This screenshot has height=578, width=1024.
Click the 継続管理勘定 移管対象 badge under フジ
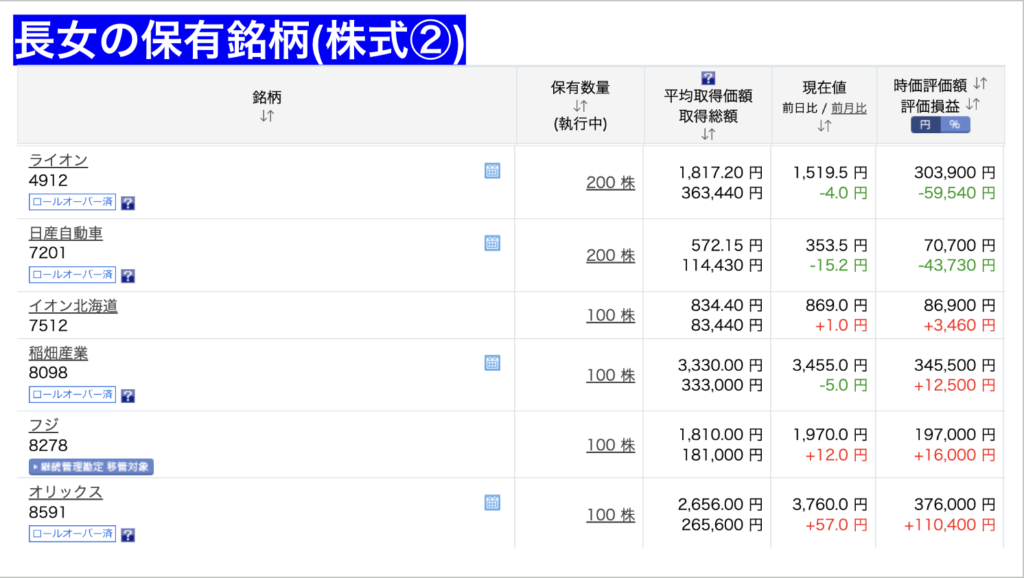[x=91, y=467]
